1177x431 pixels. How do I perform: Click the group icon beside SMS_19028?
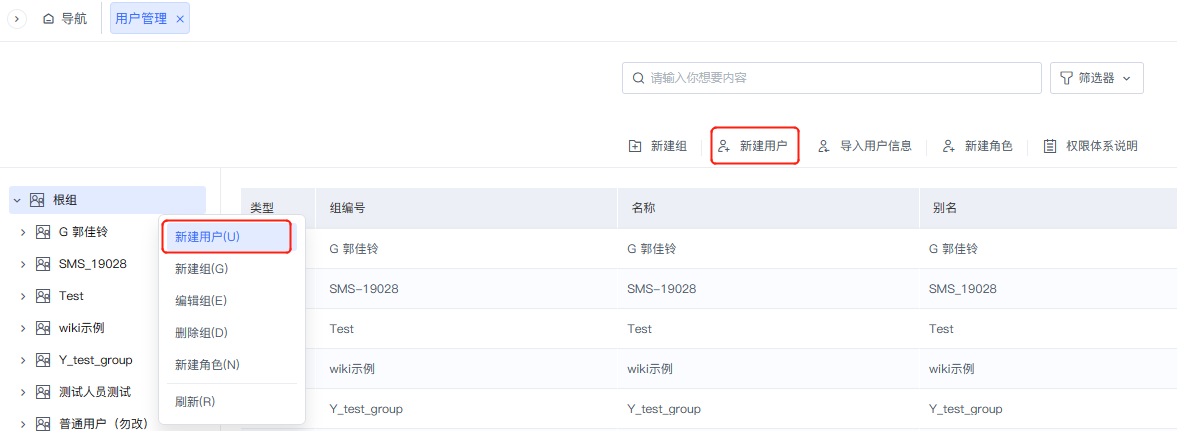coord(43,264)
